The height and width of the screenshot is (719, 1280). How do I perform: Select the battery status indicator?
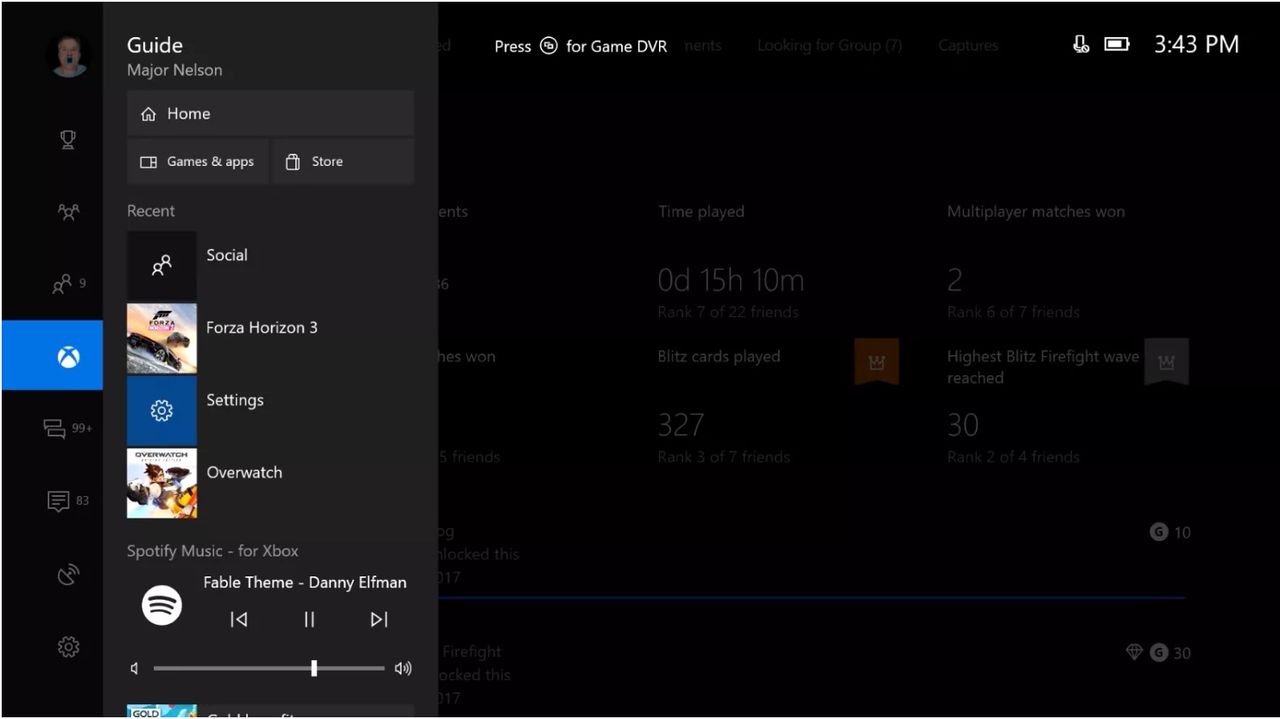coord(1116,44)
